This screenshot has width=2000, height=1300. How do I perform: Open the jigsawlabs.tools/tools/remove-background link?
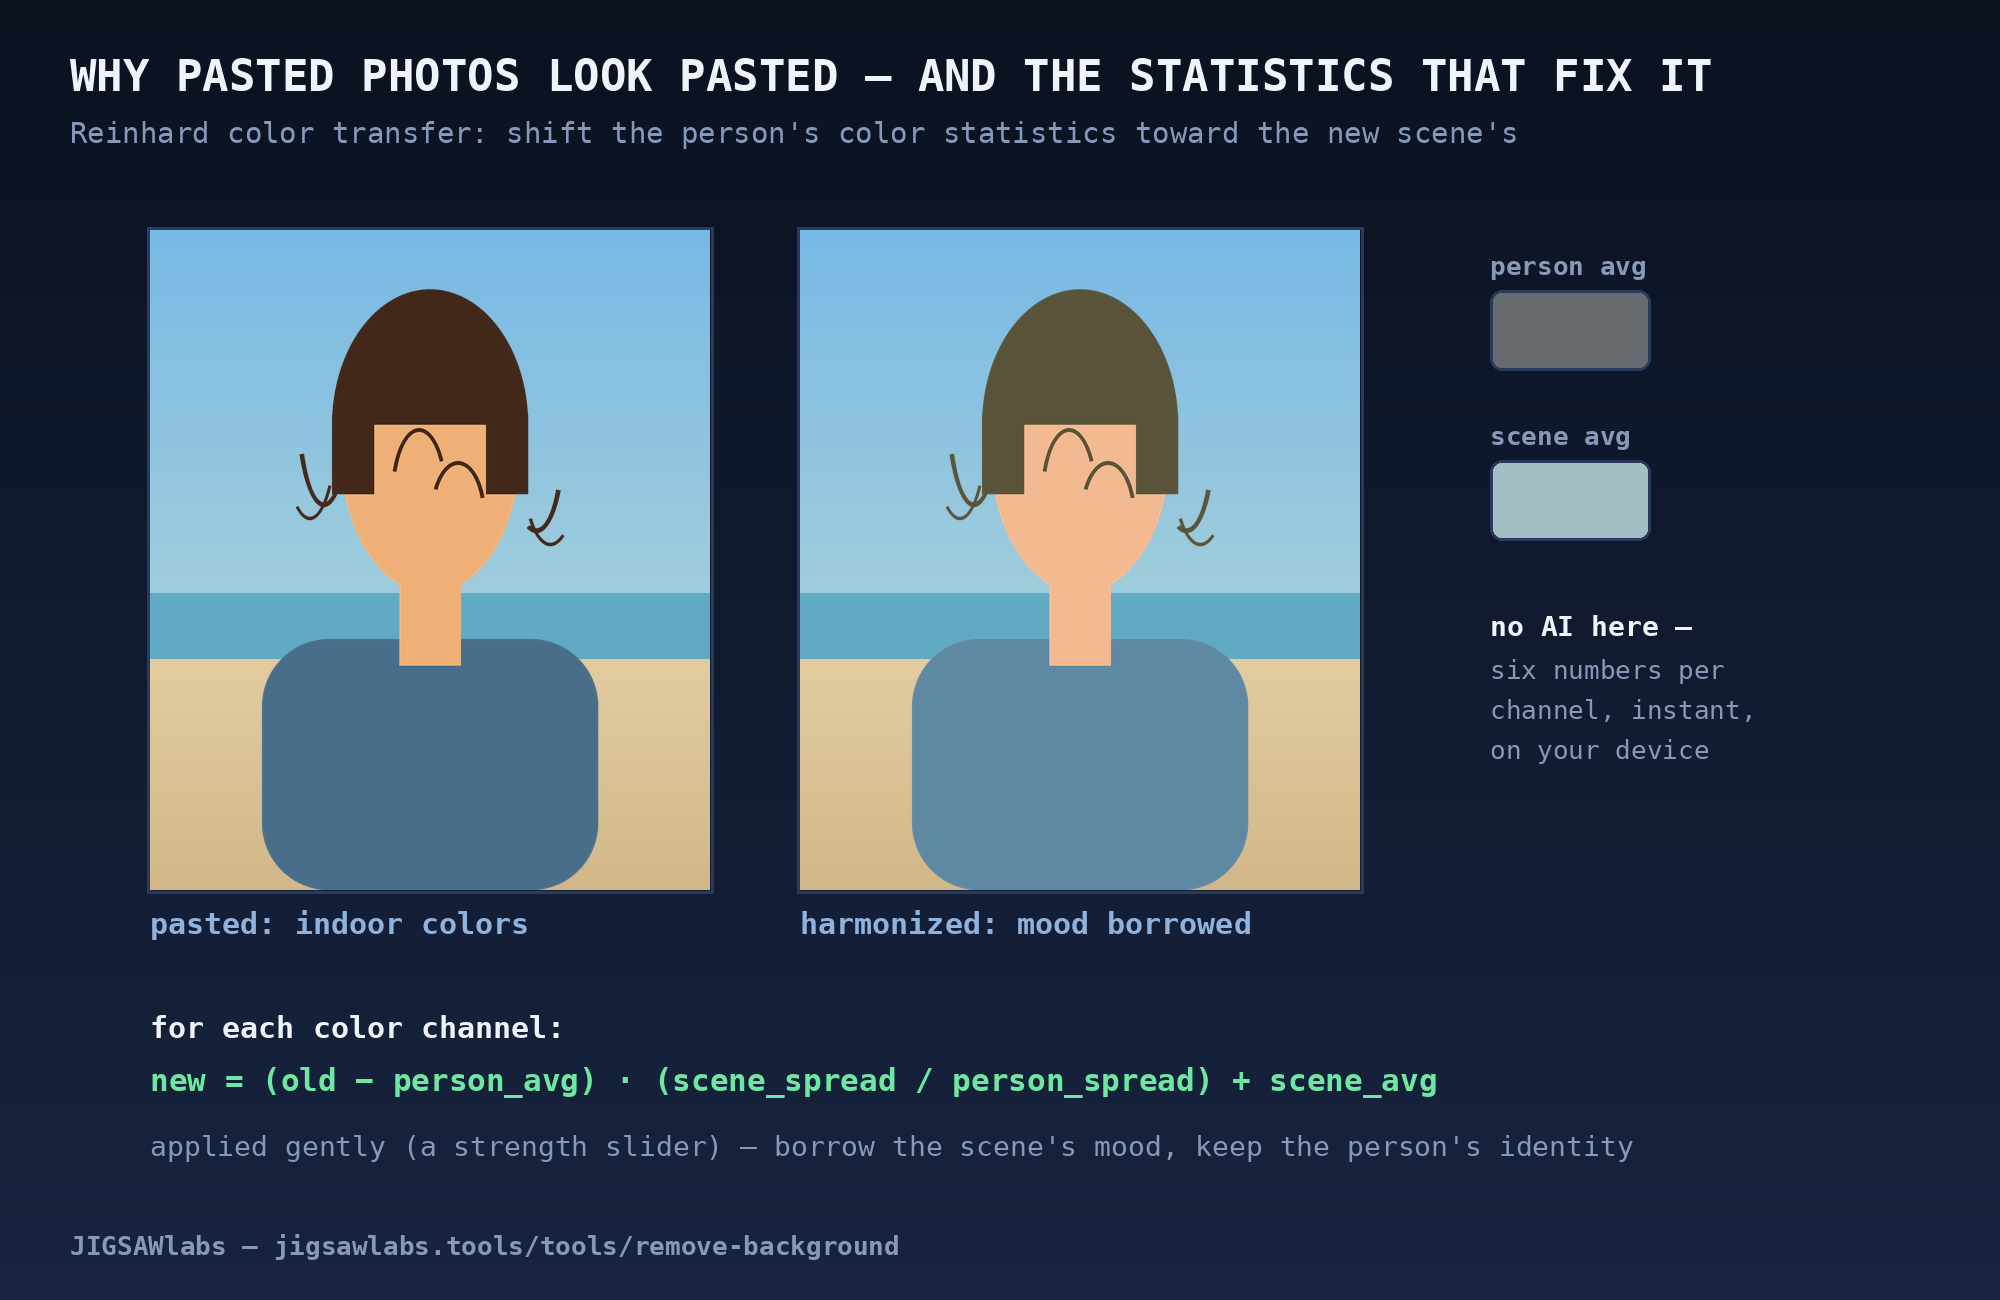[x=587, y=1246]
